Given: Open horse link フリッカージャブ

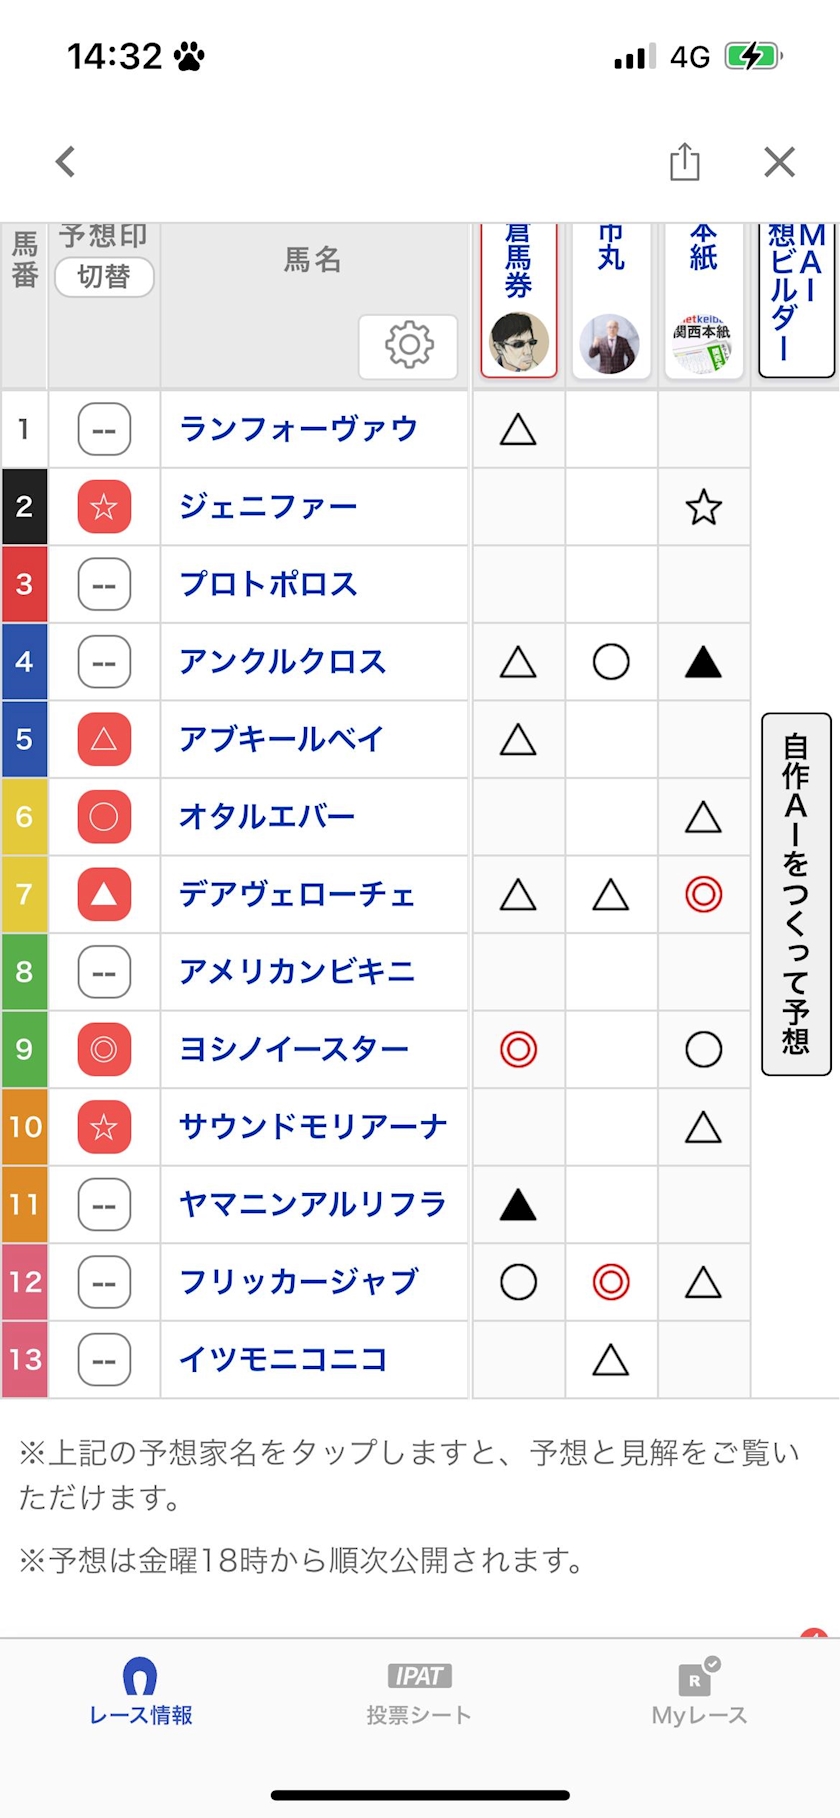Looking at the screenshot, I should [298, 1282].
